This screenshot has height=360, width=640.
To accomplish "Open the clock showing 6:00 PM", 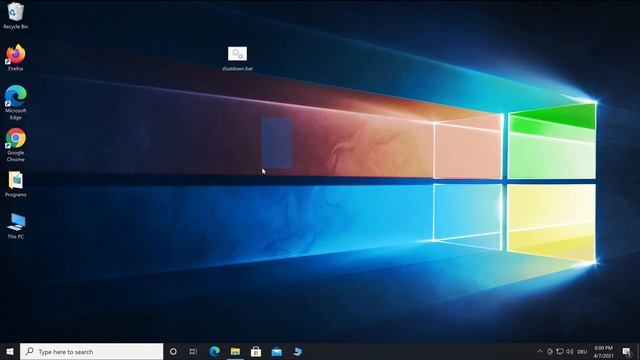I will tap(604, 351).
